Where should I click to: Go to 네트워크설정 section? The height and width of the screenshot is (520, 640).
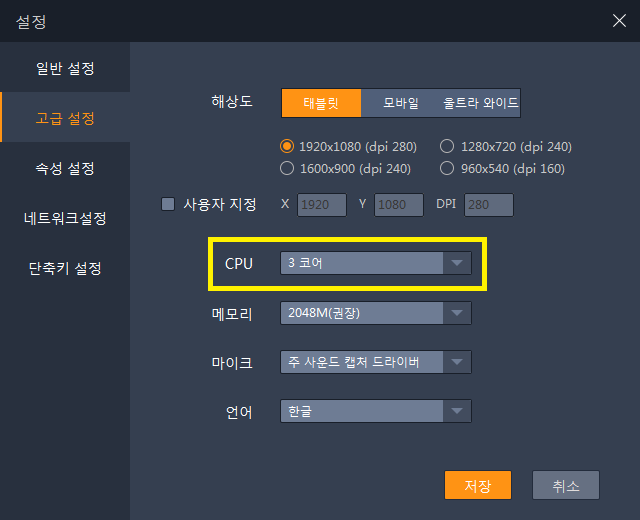coord(65,218)
